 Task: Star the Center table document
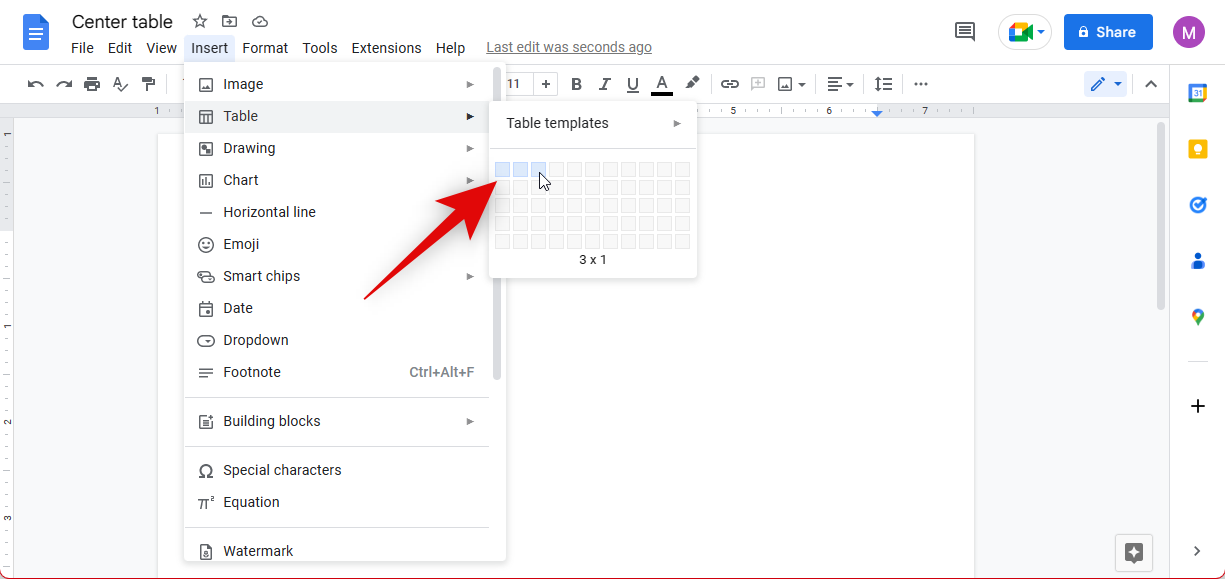(200, 22)
